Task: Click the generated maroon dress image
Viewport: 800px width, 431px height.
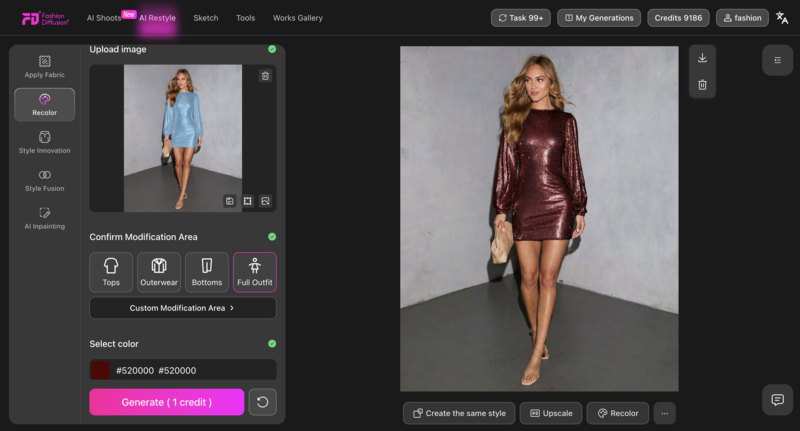Action: 539,219
